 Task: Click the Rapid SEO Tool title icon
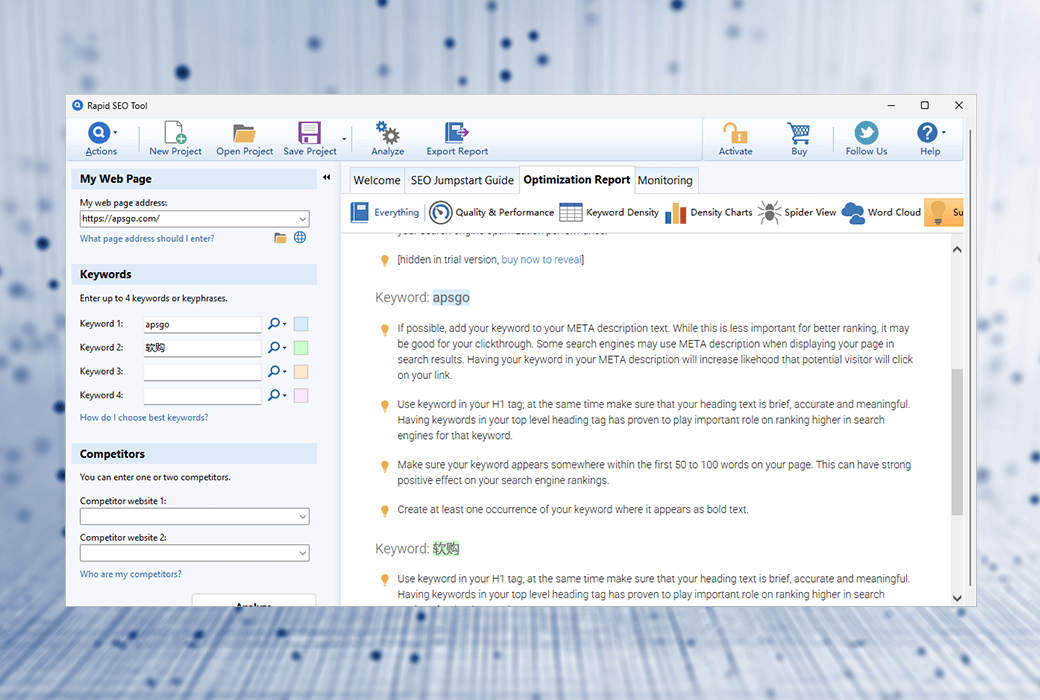click(78, 105)
